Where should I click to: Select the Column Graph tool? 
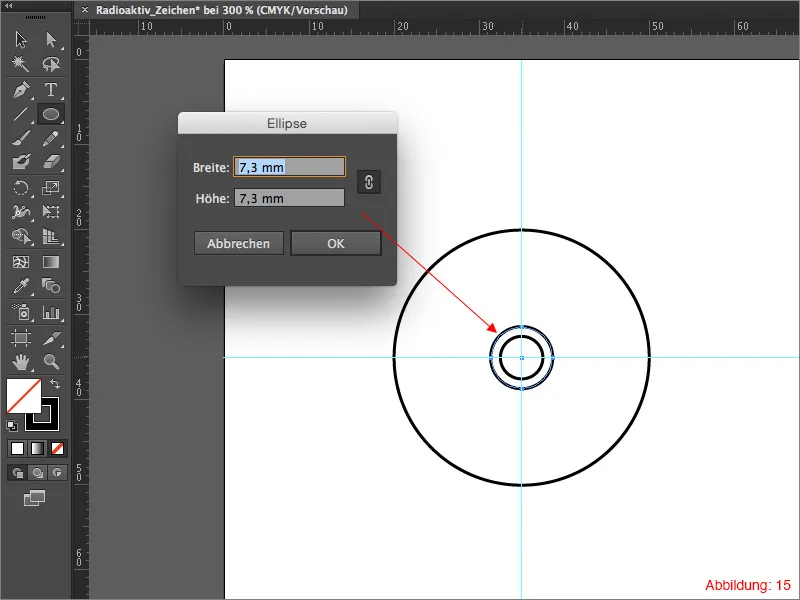click(51, 312)
